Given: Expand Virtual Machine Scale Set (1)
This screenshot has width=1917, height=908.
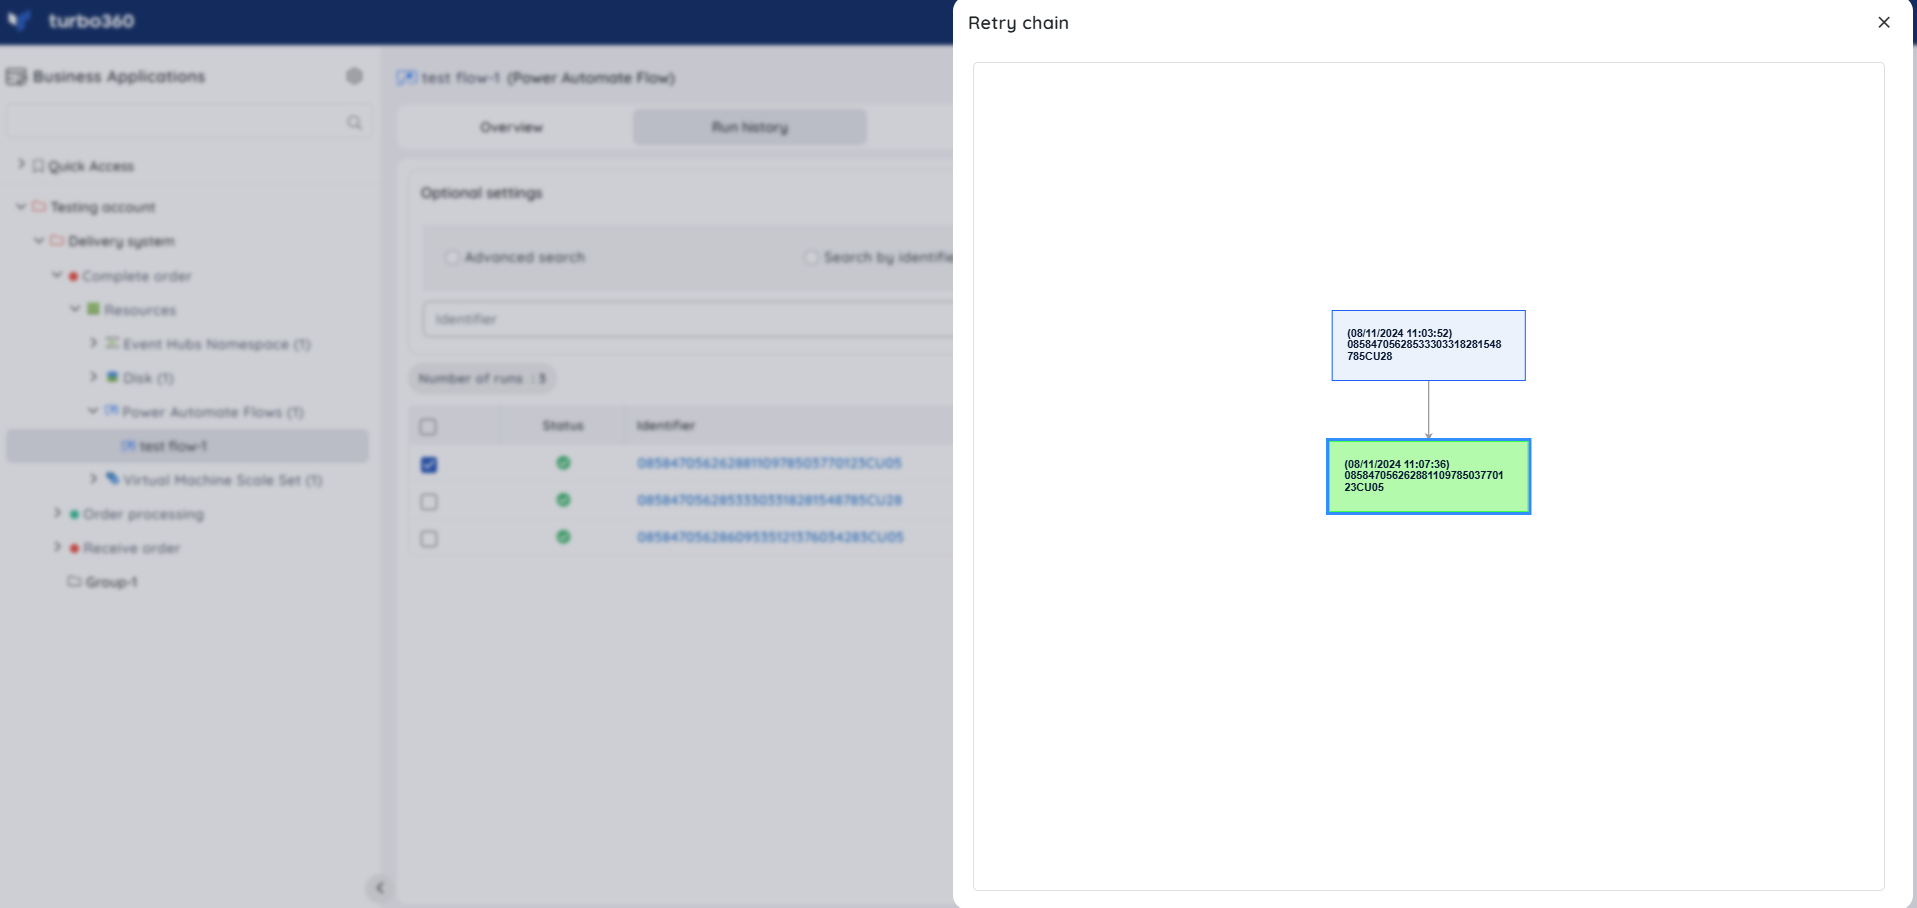Looking at the screenshot, I should pyautogui.click(x=93, y=478).
